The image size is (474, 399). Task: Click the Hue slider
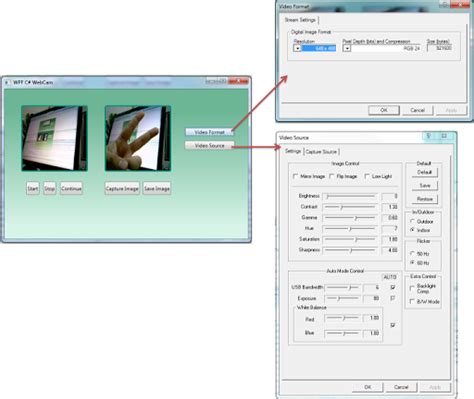350,229
